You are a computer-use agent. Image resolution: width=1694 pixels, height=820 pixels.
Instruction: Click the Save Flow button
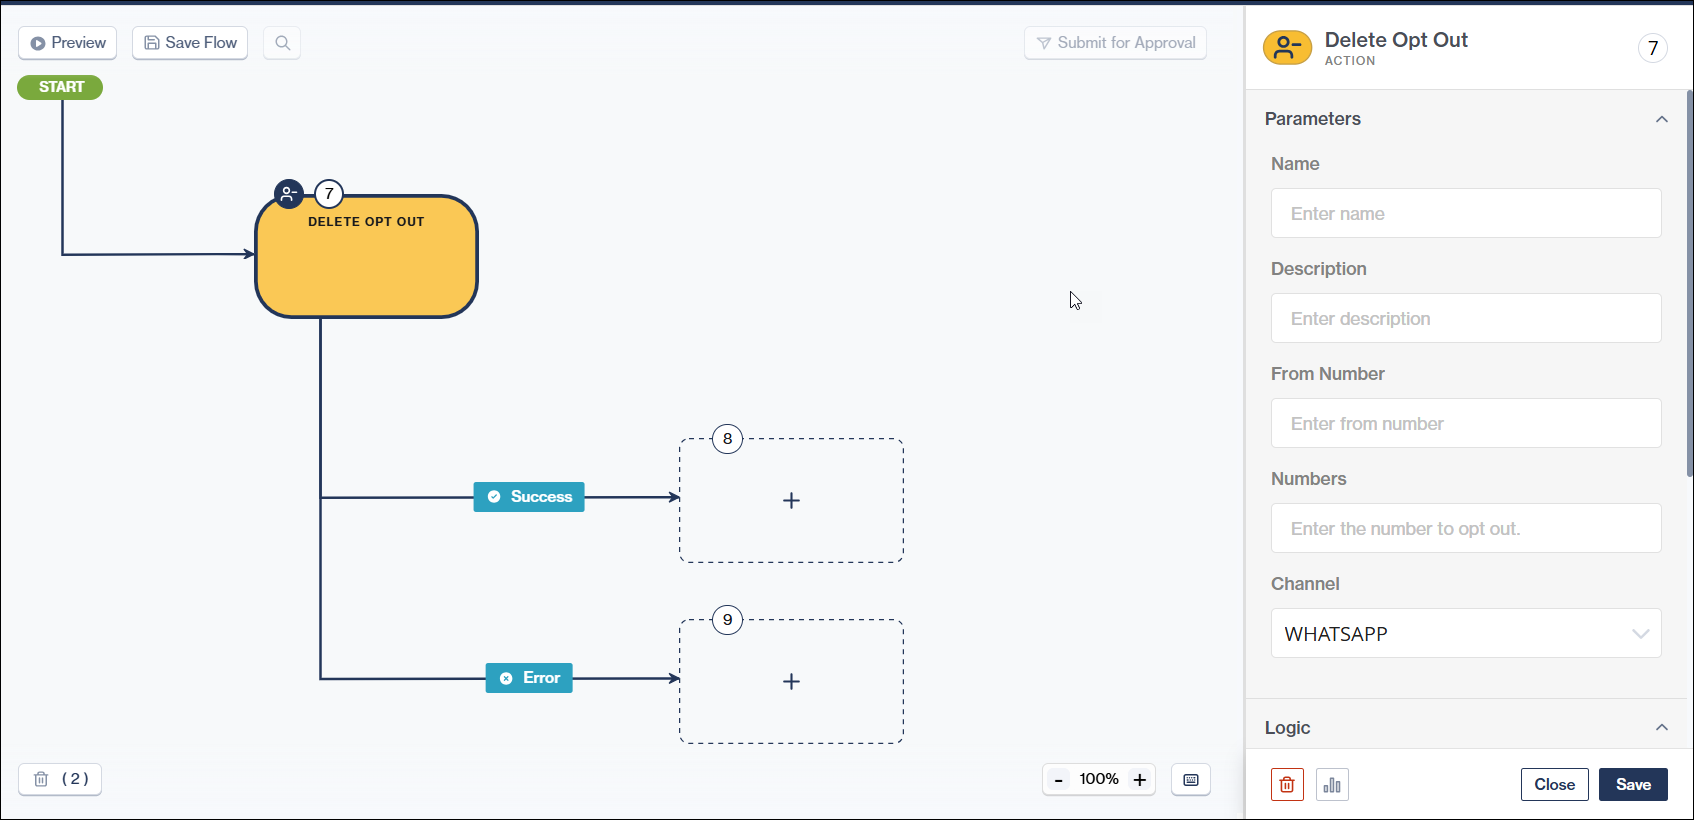(x=190, y=43)
